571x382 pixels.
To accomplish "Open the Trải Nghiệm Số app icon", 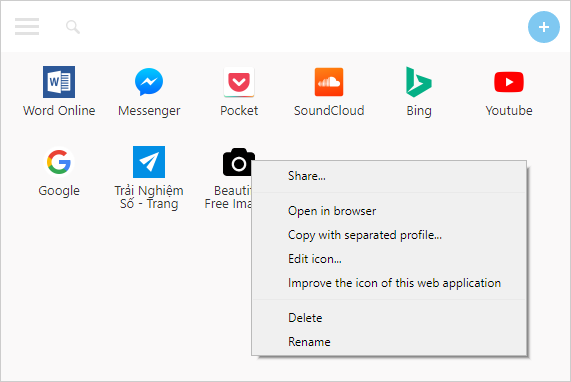I will [x=149, y=162].
